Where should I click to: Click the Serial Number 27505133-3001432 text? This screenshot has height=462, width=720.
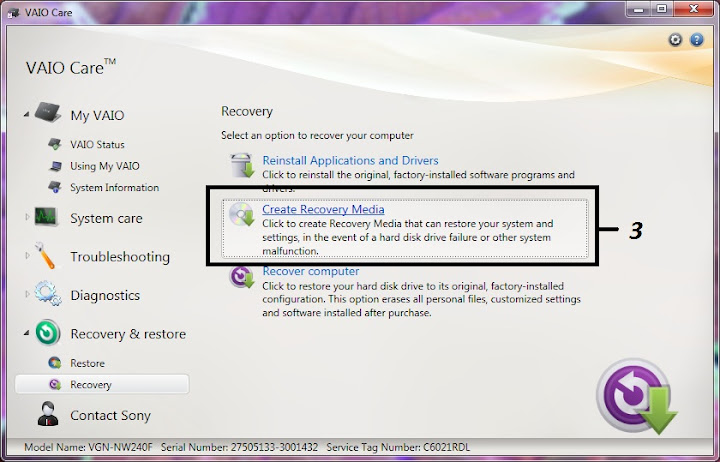[239, 447]
